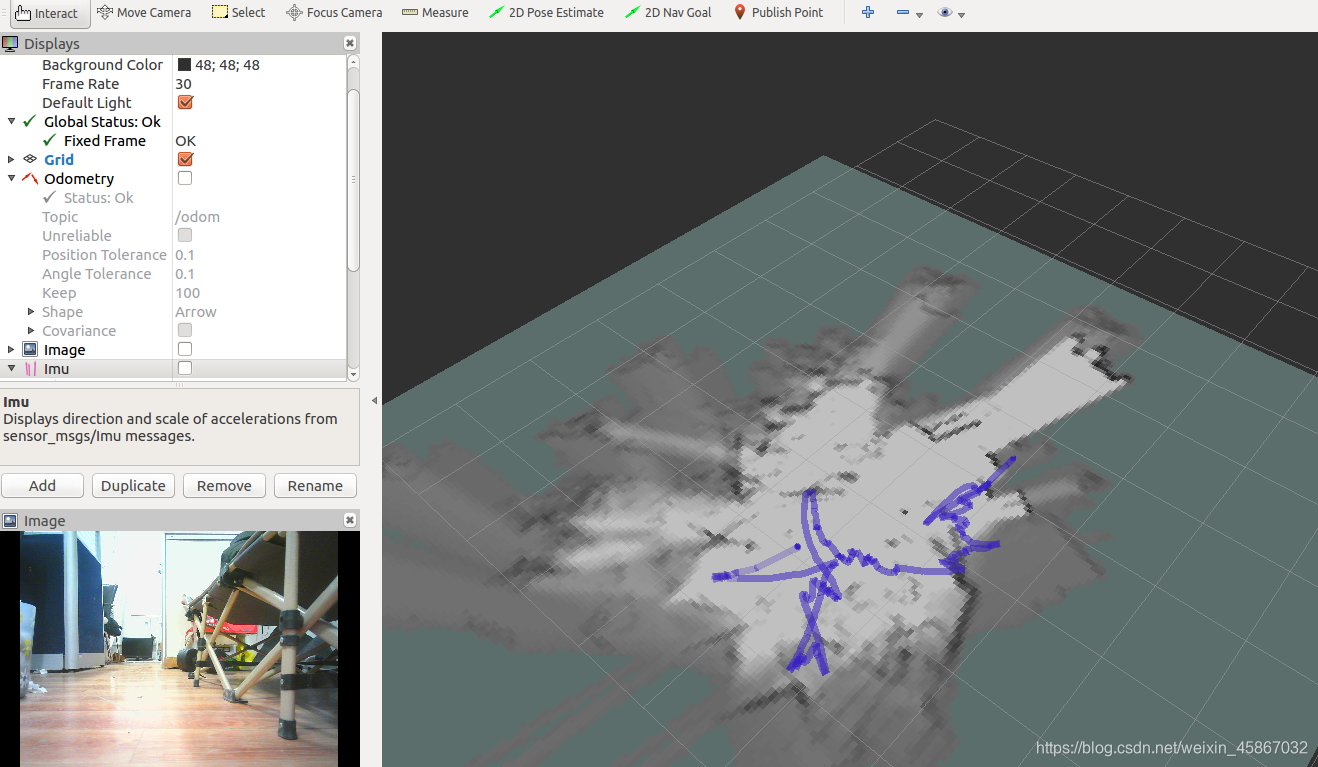Collapse the Odometry display node
The image size is (1318, 767).
click(x=11, y=178)
